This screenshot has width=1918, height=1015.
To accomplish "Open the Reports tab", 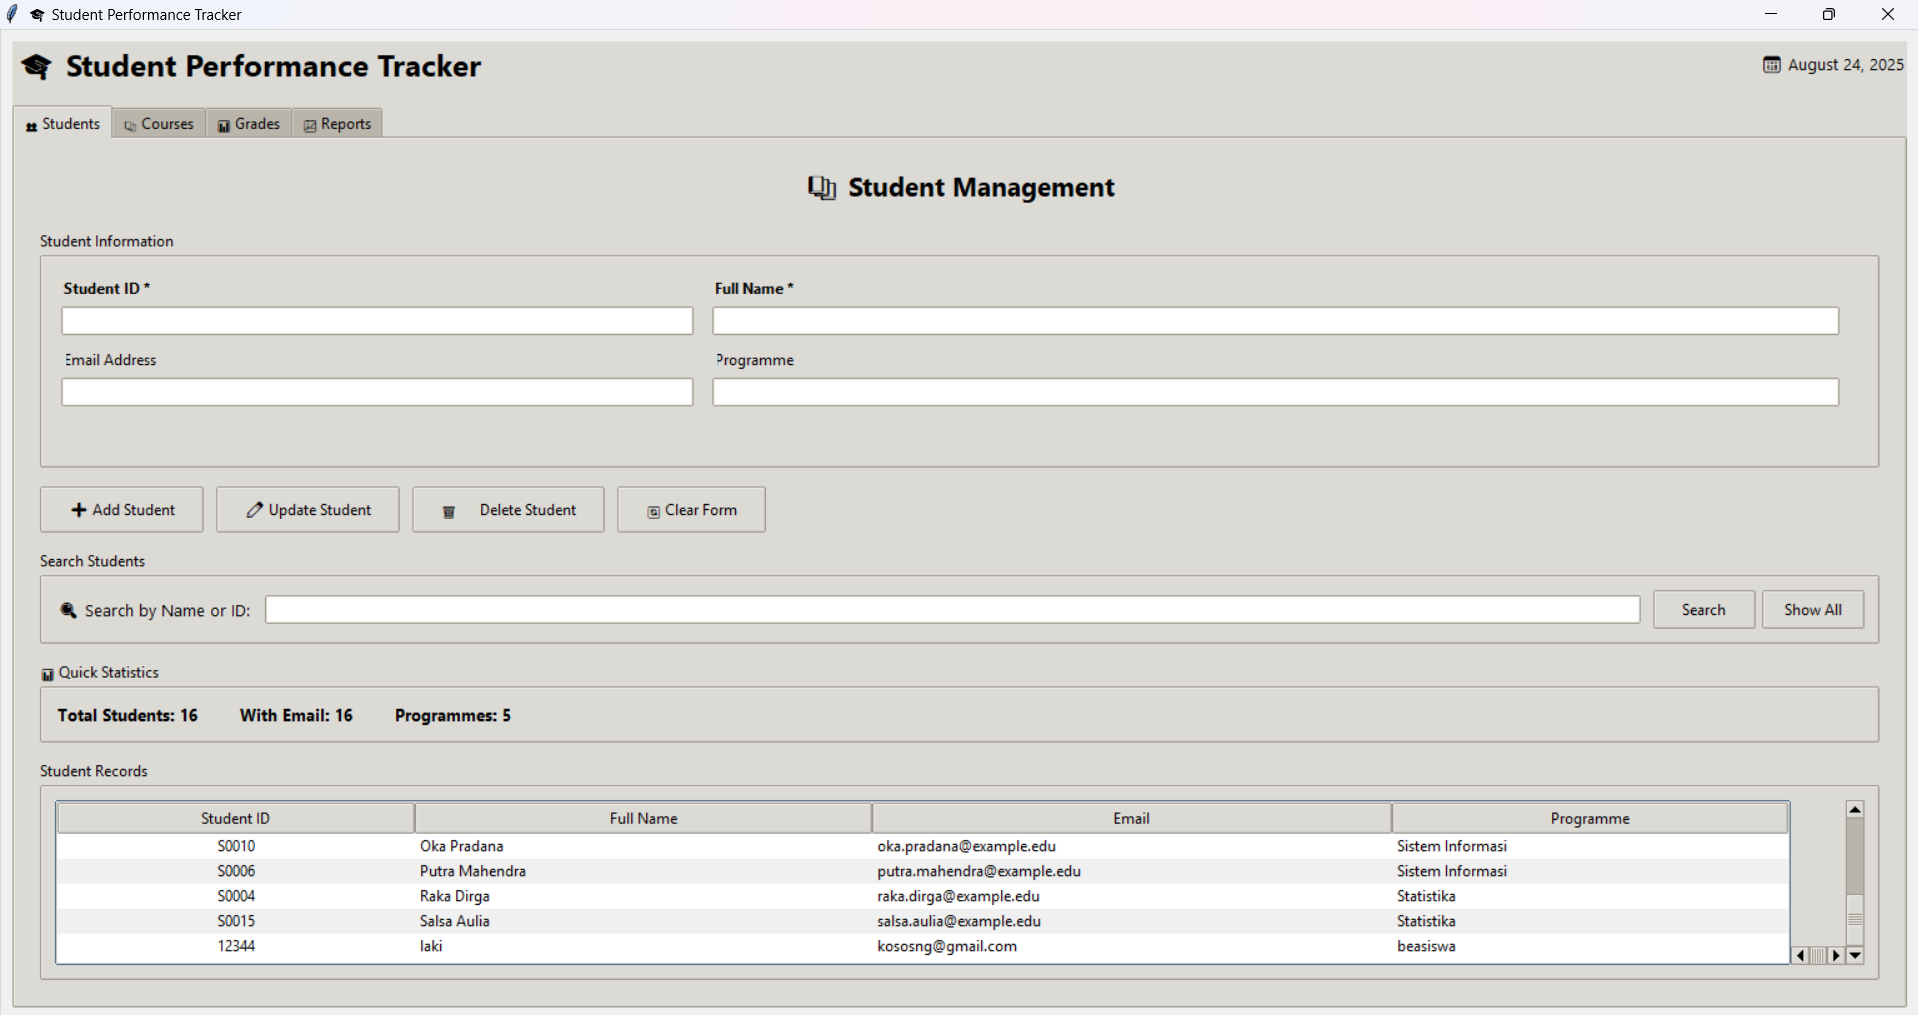I will 336,123.
